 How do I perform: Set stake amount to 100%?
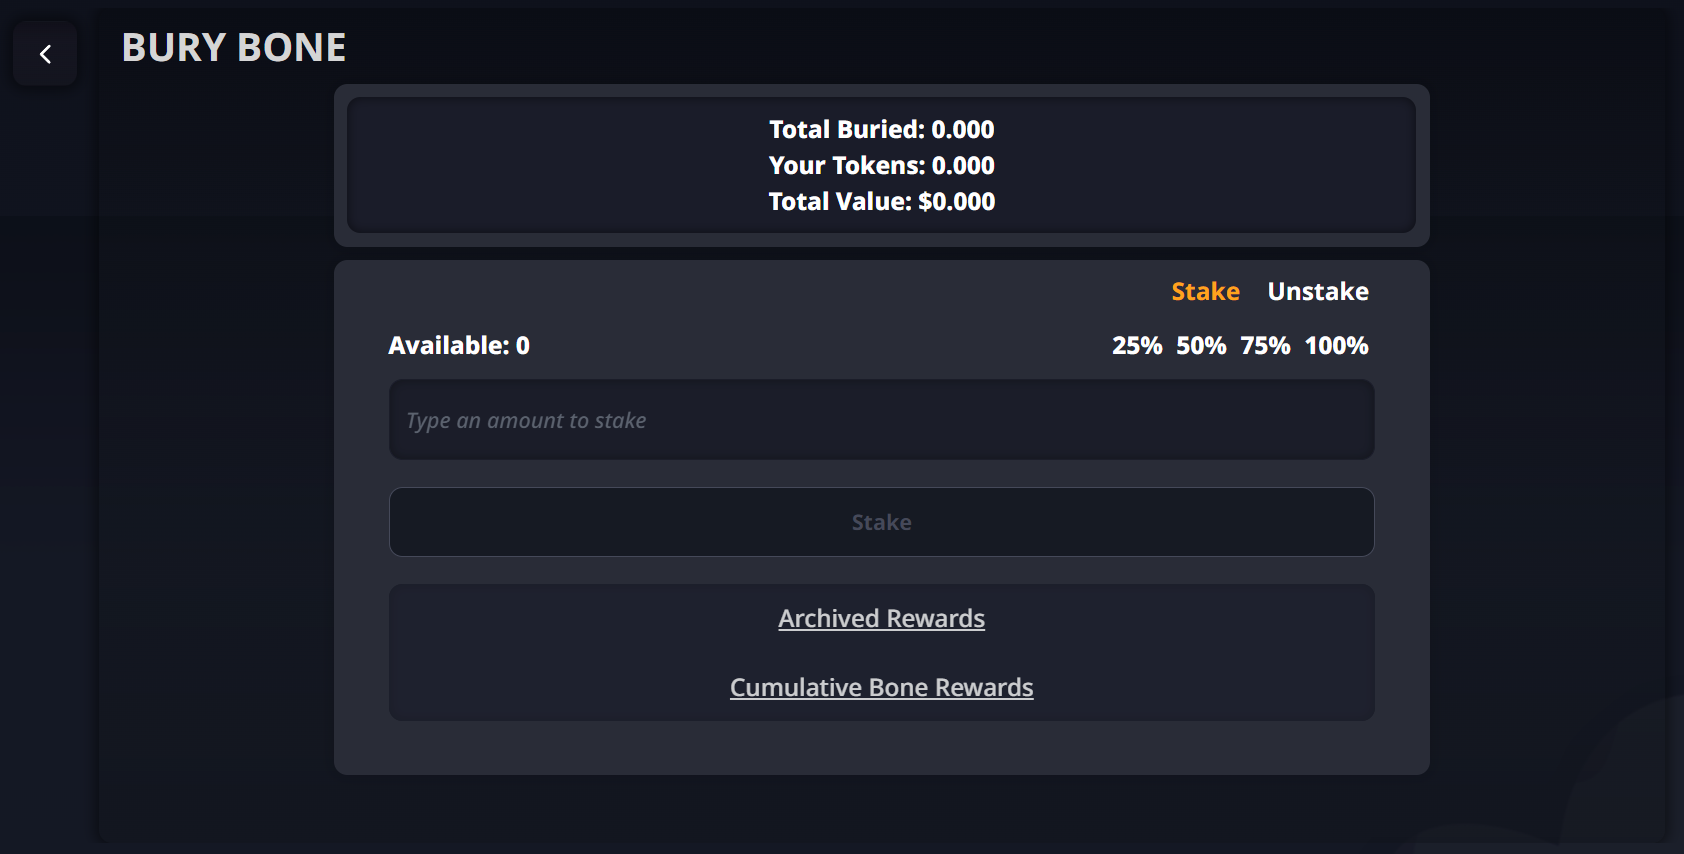click(1336, 346)
